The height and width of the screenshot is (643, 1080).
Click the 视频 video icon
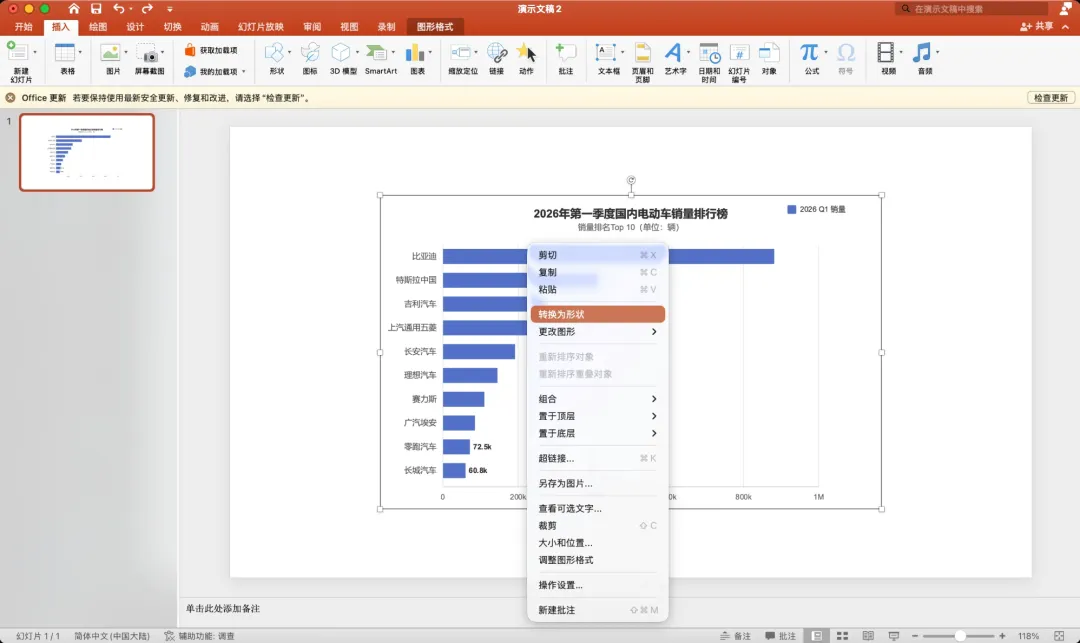click(x=888, y=59)
